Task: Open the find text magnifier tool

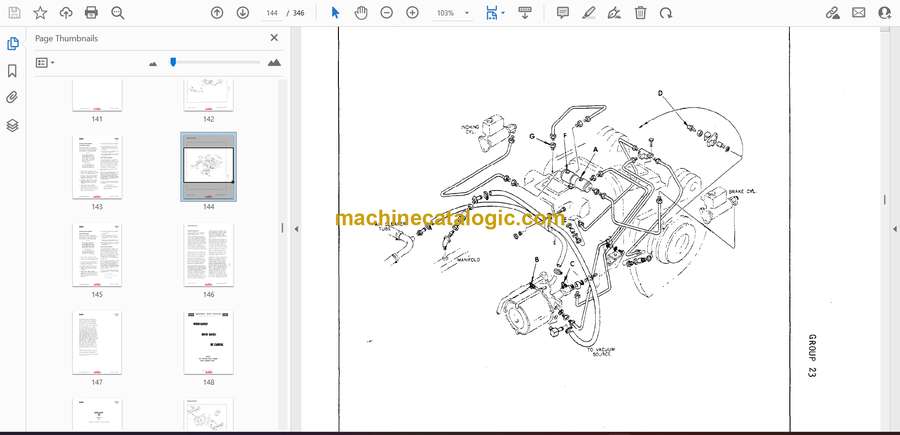Action: click(x=118, y=13)
